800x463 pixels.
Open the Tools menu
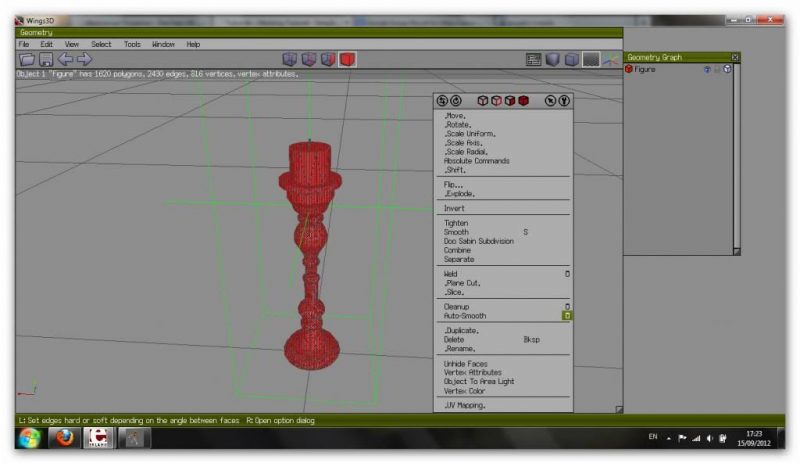[132, 44]
